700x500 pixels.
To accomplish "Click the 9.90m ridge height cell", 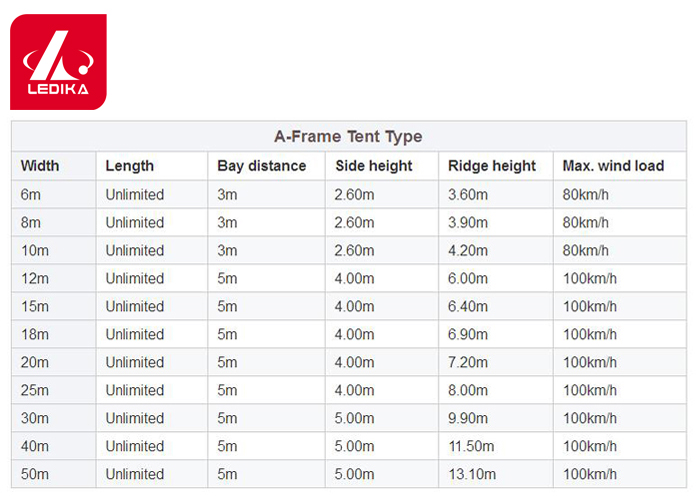I will 468,418.
